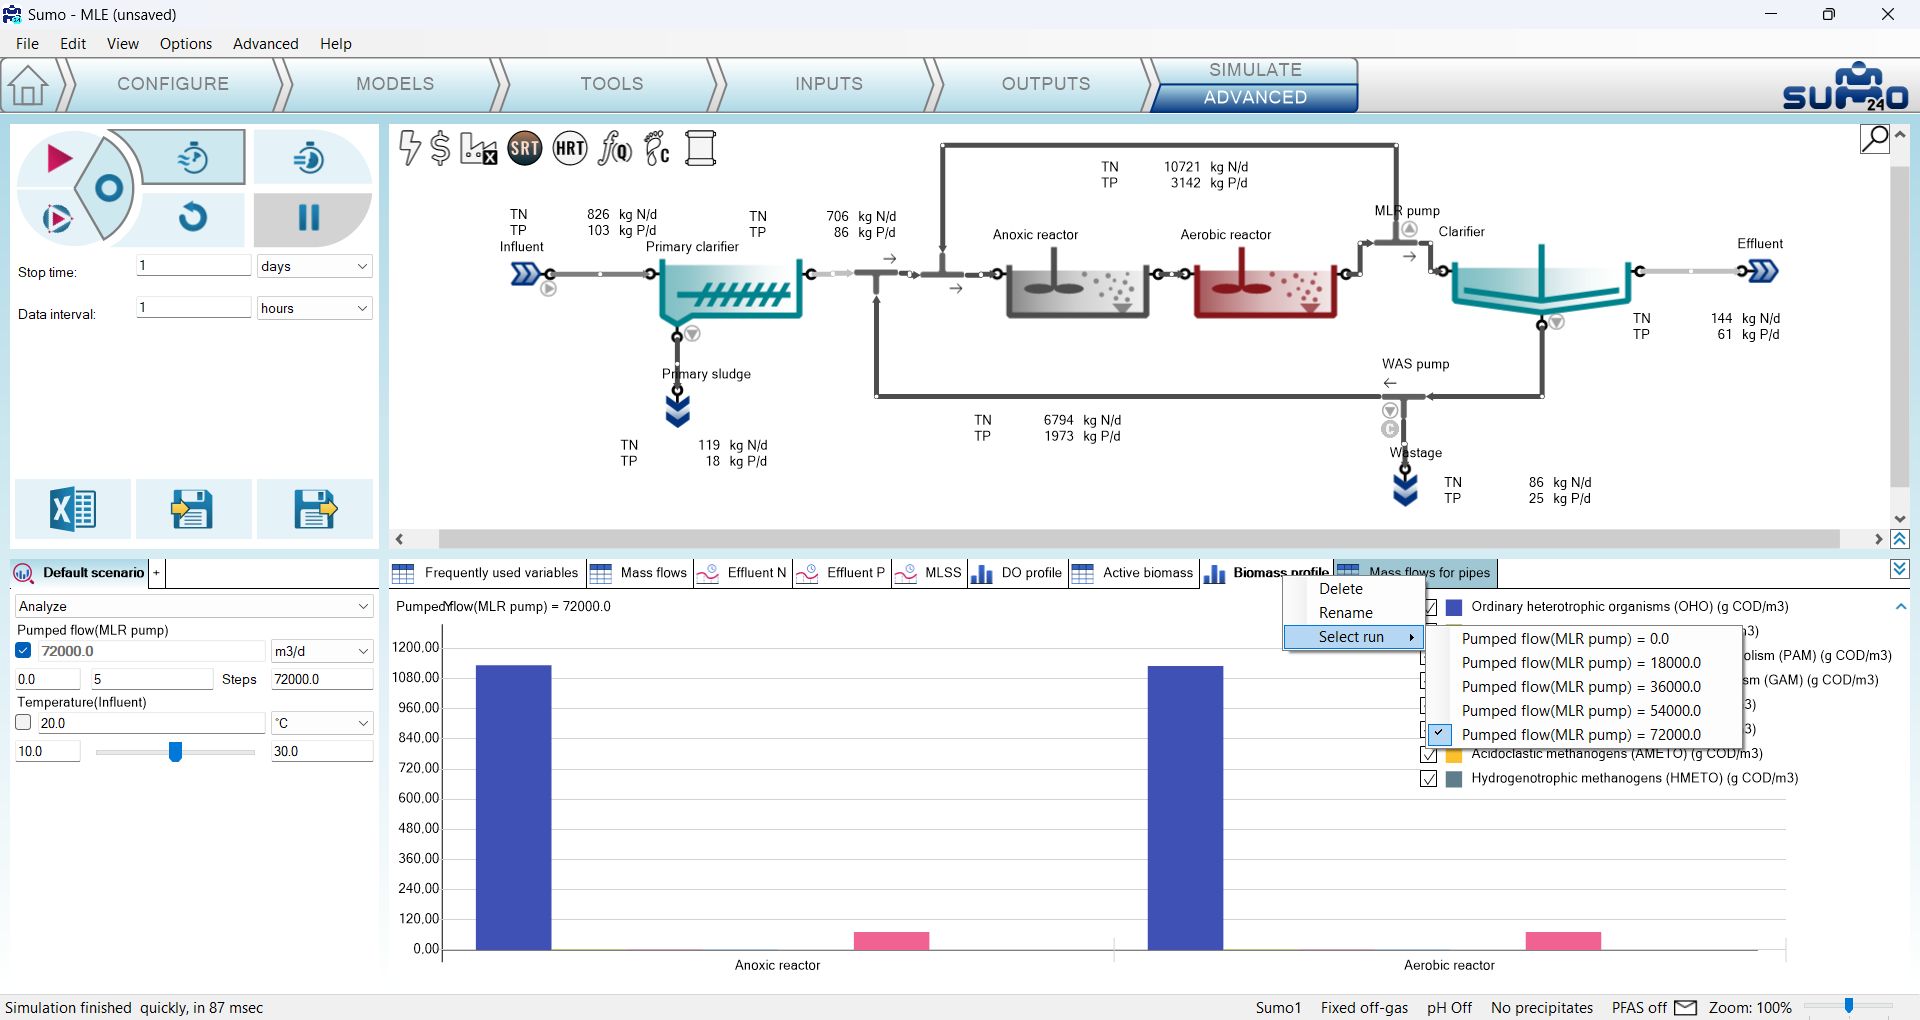Viewport: 1920px width, 1020px height.
Task: Add a new scenario with the plus button
Action: (156, 573)
